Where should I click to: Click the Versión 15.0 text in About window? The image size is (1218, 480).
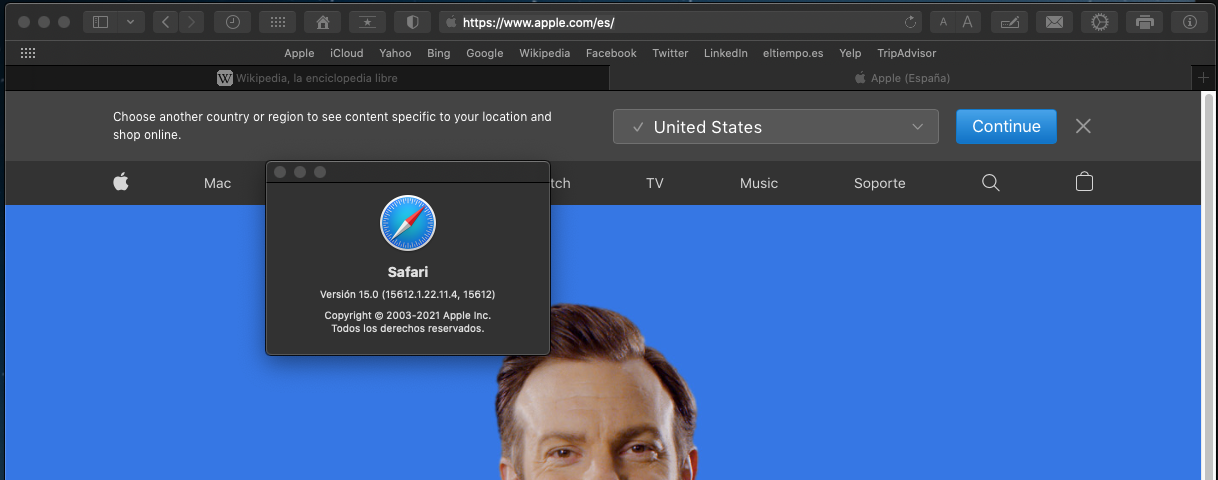click(408, 294)
